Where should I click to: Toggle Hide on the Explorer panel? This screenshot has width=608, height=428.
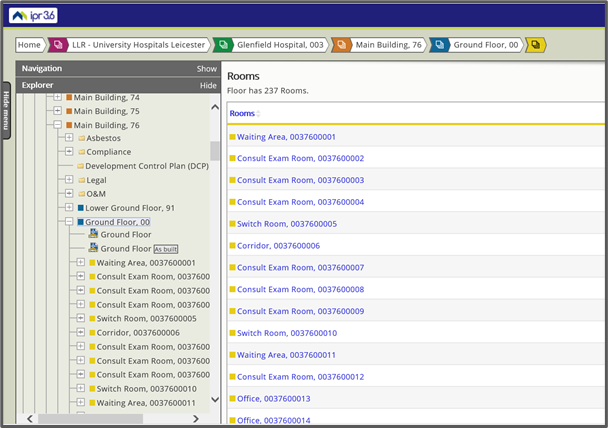[x=208, y=86]
